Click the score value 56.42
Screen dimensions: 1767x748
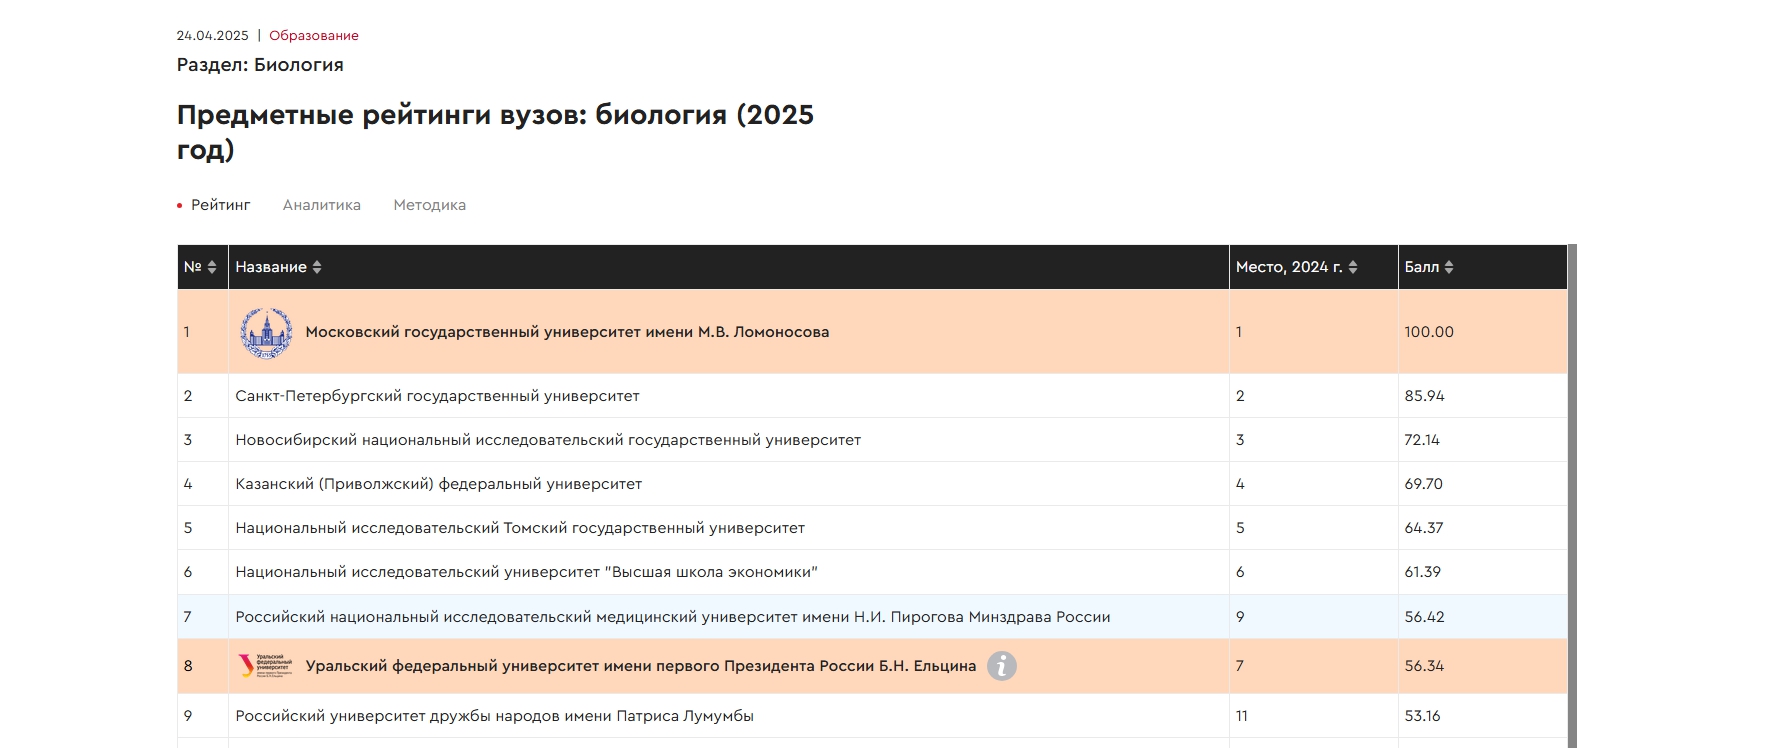pyautogui.click(x=1424, y=617)
